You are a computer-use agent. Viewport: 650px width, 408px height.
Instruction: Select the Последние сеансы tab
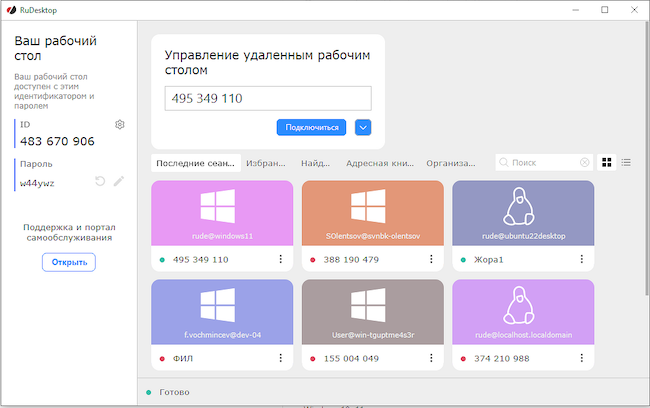click(x=196, y=163)
